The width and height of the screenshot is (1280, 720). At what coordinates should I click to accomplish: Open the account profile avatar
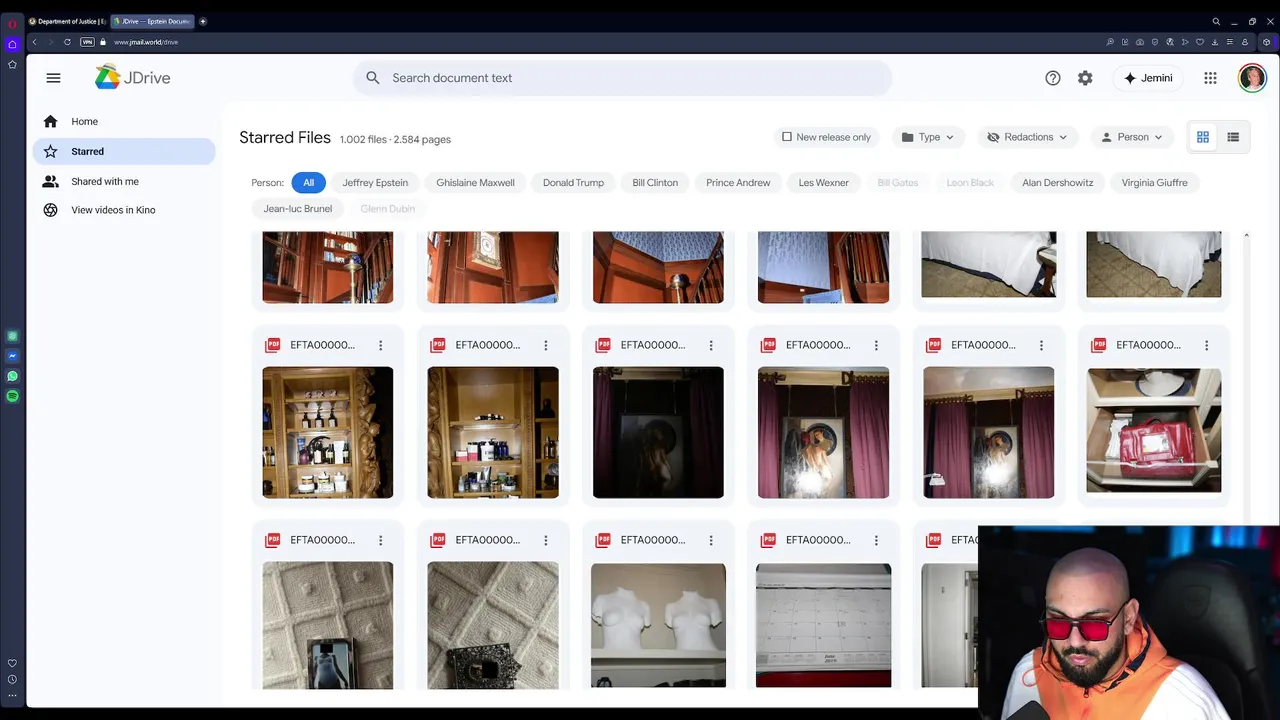tap(1252, 78)
